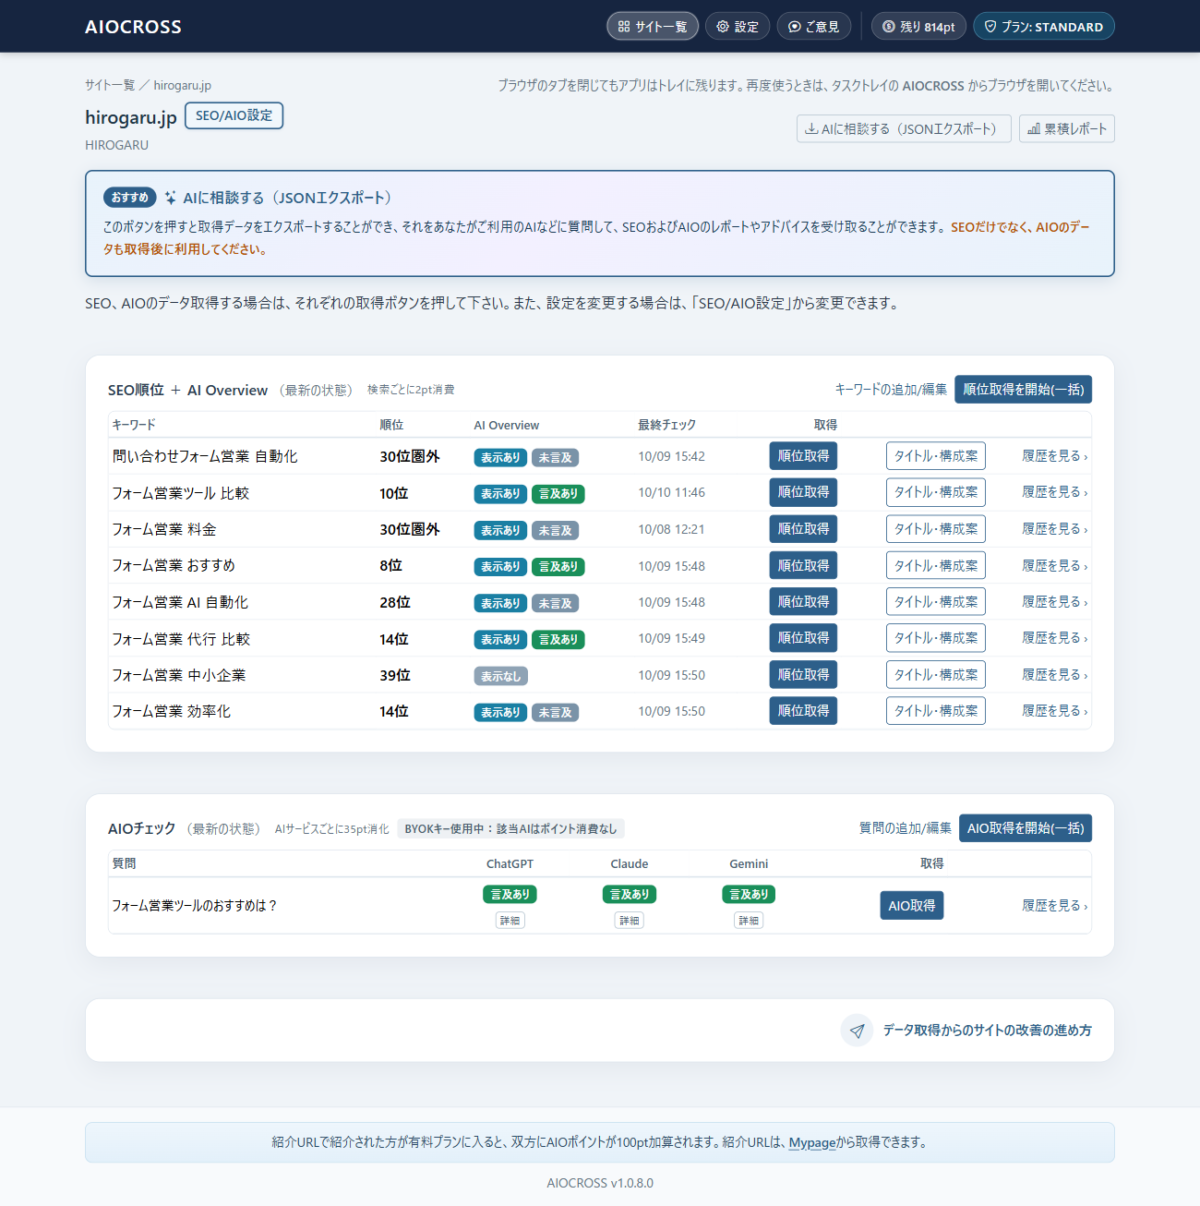Click 順位取得 for フォーム営業ツール 比較

pyautogui.click(x=803, y=492)
